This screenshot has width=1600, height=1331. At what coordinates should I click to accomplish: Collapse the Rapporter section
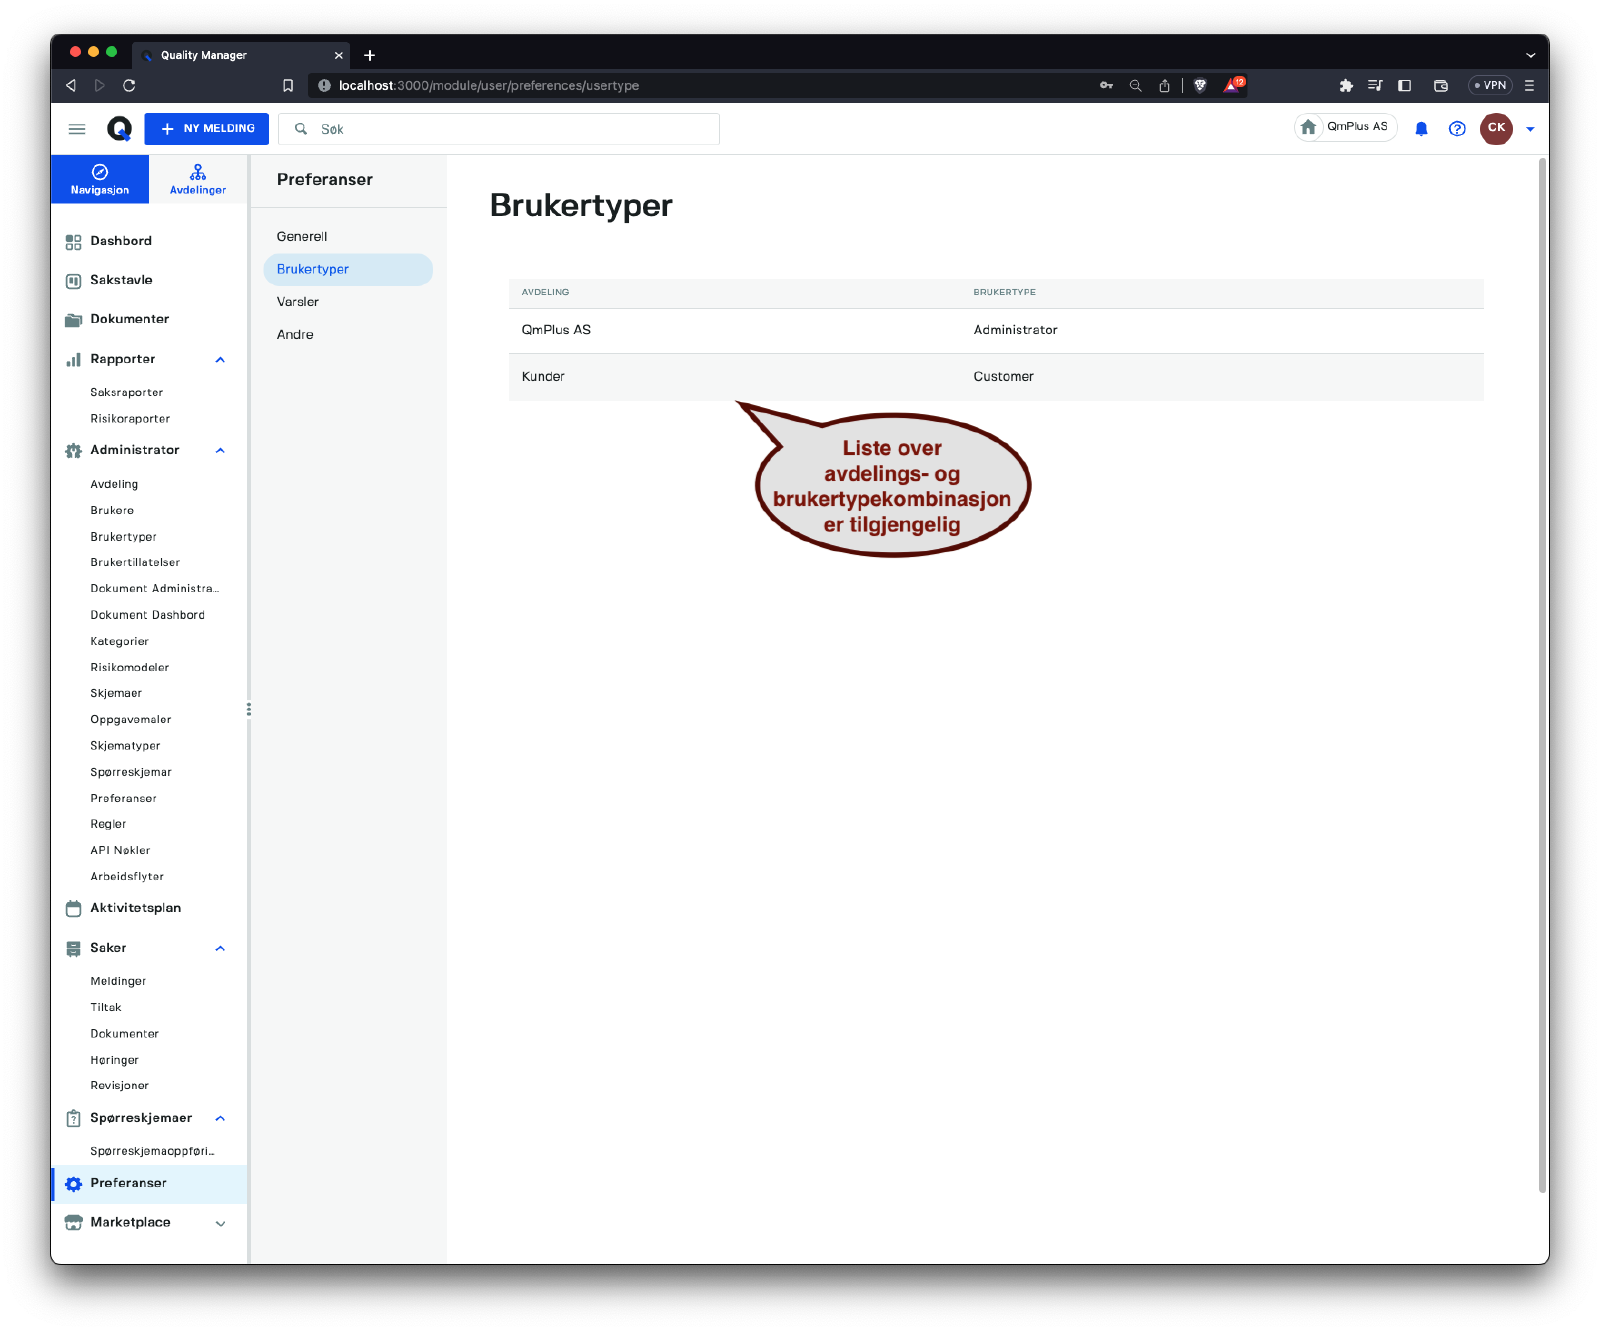(220, 360)
